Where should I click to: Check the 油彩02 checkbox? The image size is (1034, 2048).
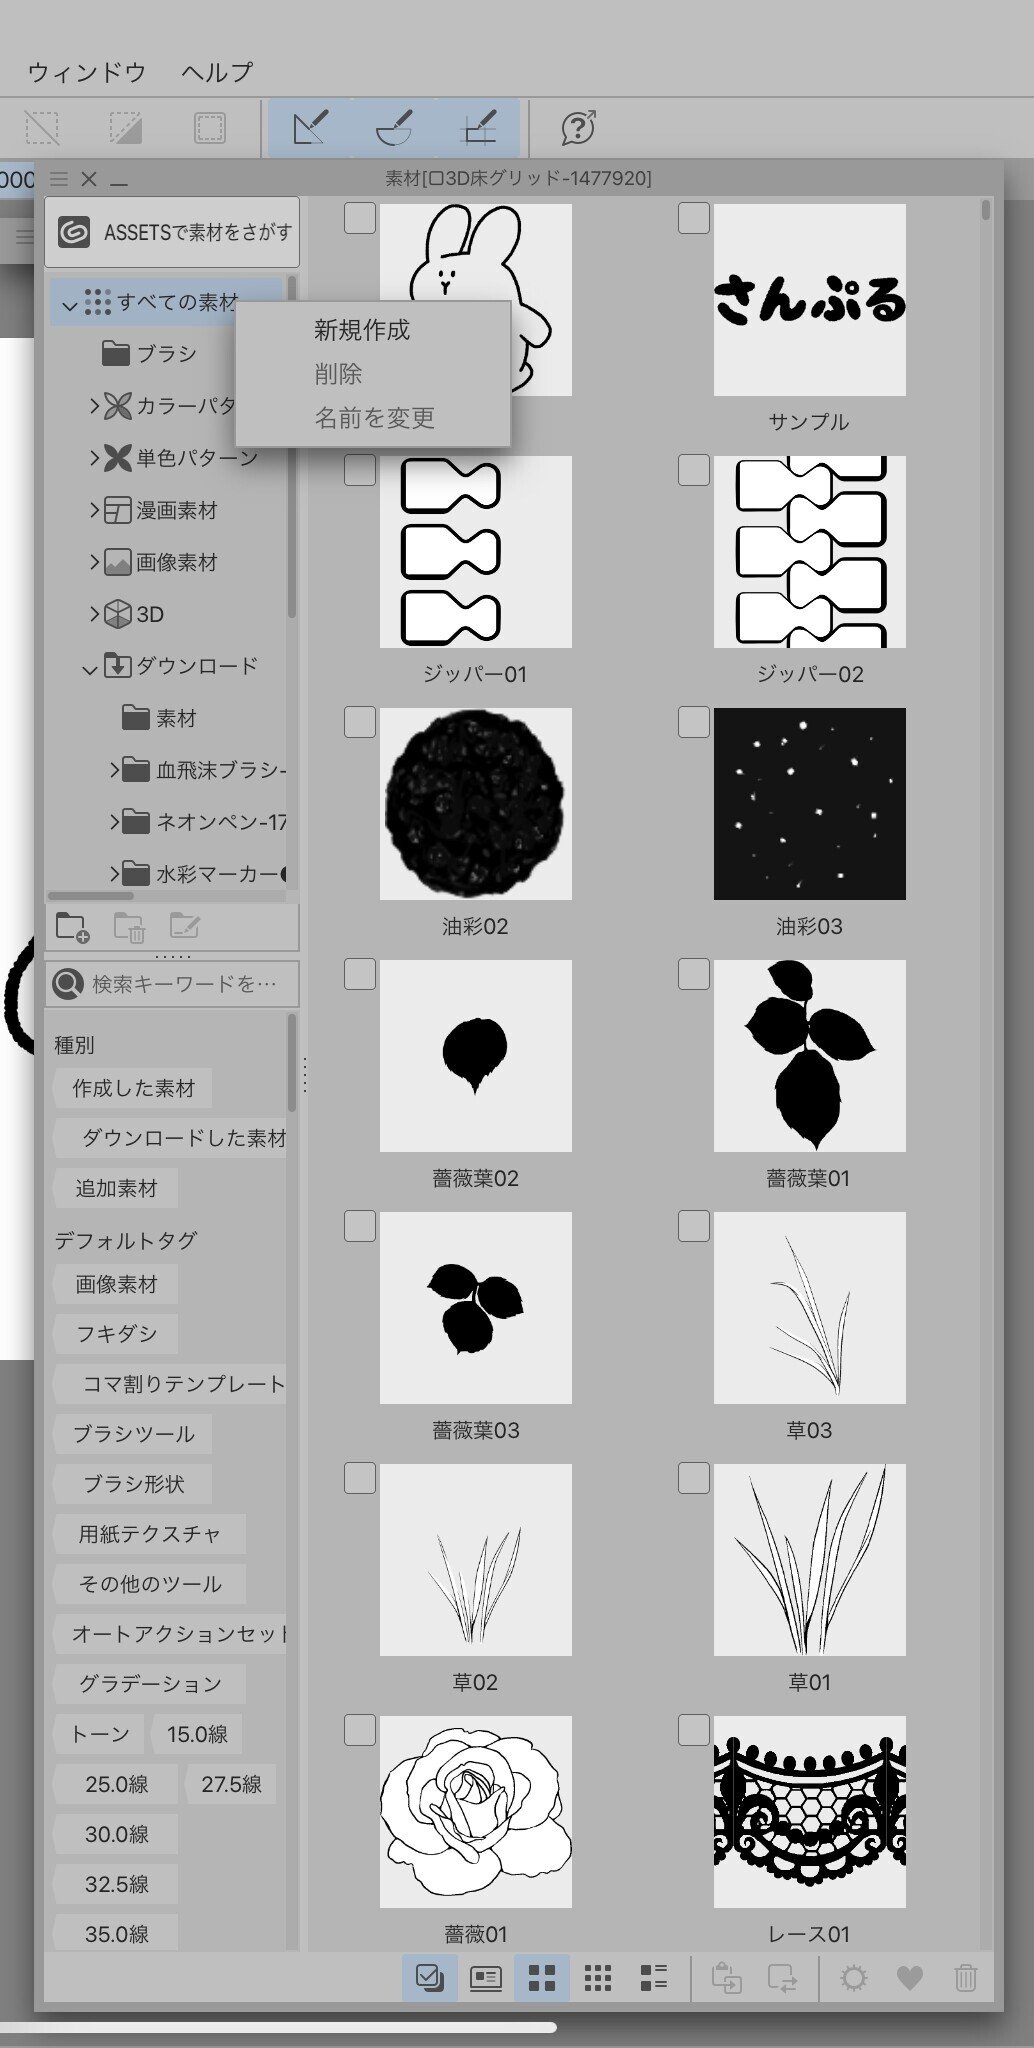360,722
